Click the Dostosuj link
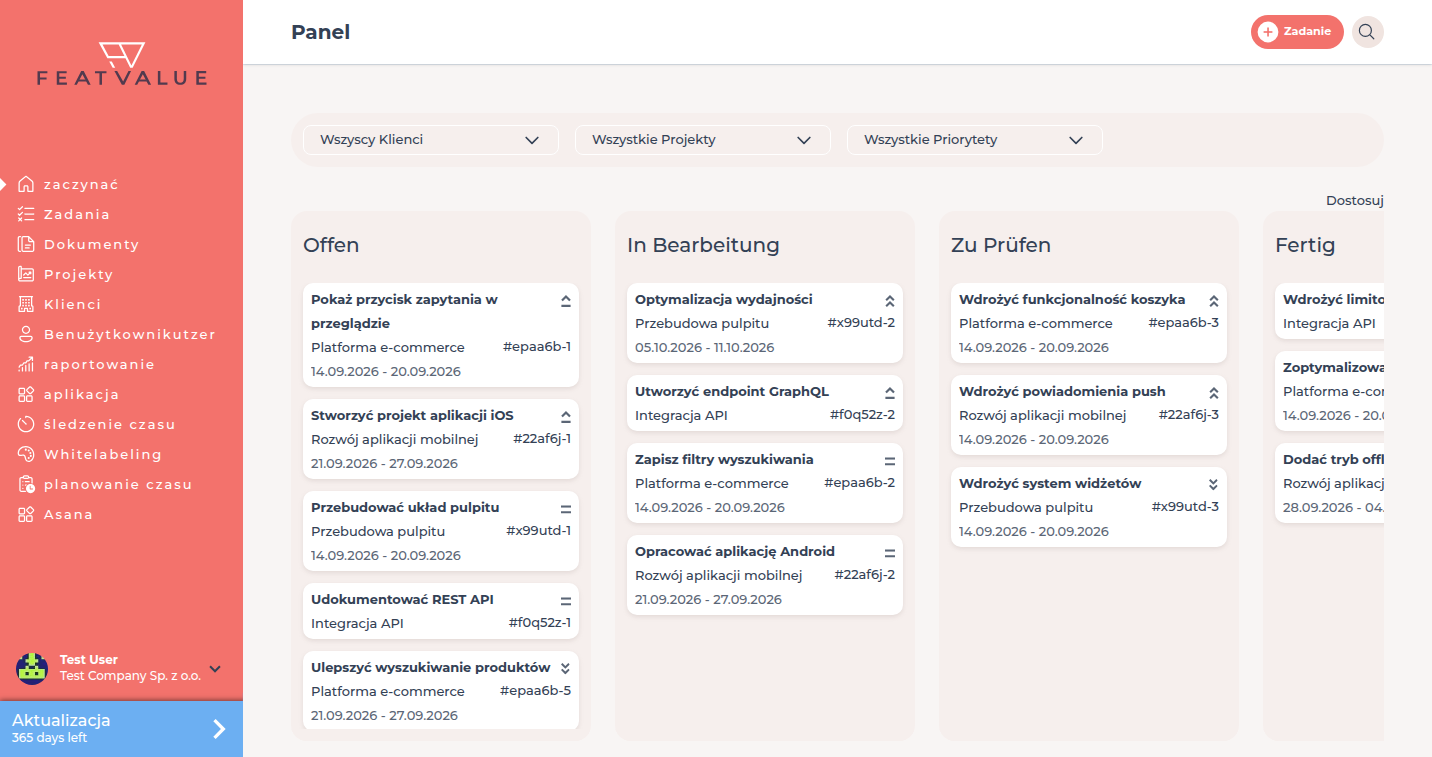 (1355, 201)
